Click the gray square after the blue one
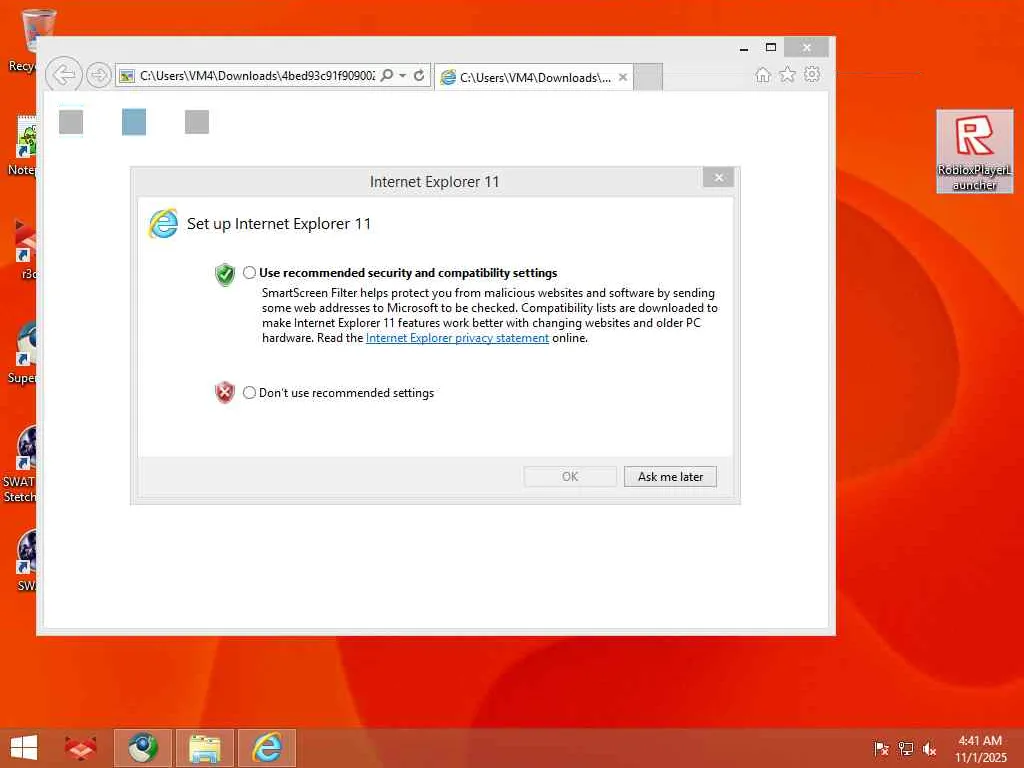The width and height of the screenshot is (1024, 768). pyautogui.click(x=197, y=122)
